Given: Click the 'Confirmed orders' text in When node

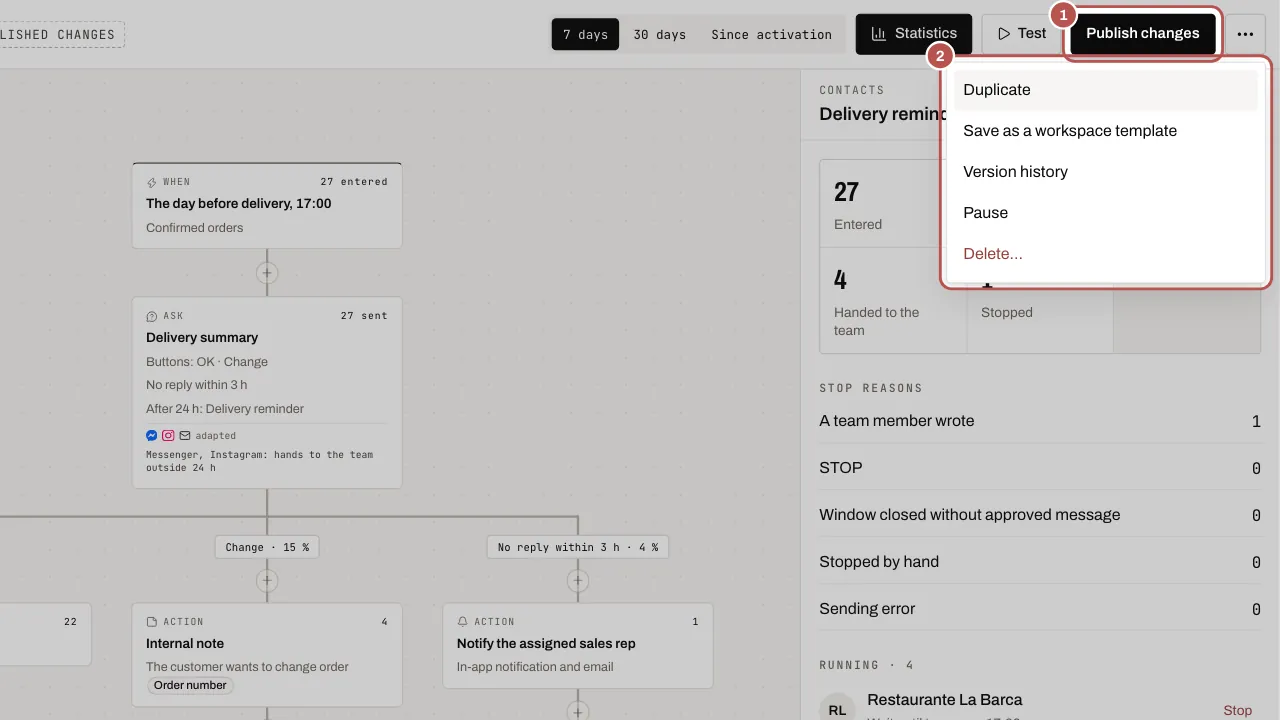Looking at the screenshot, I should 195,228.
